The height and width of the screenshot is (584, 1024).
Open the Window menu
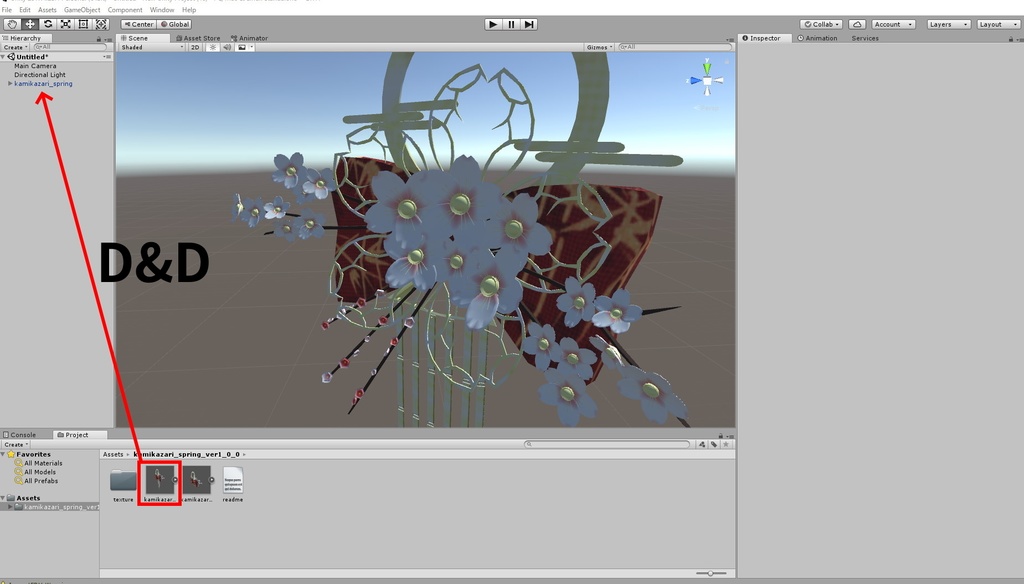[x=162, y=10]
